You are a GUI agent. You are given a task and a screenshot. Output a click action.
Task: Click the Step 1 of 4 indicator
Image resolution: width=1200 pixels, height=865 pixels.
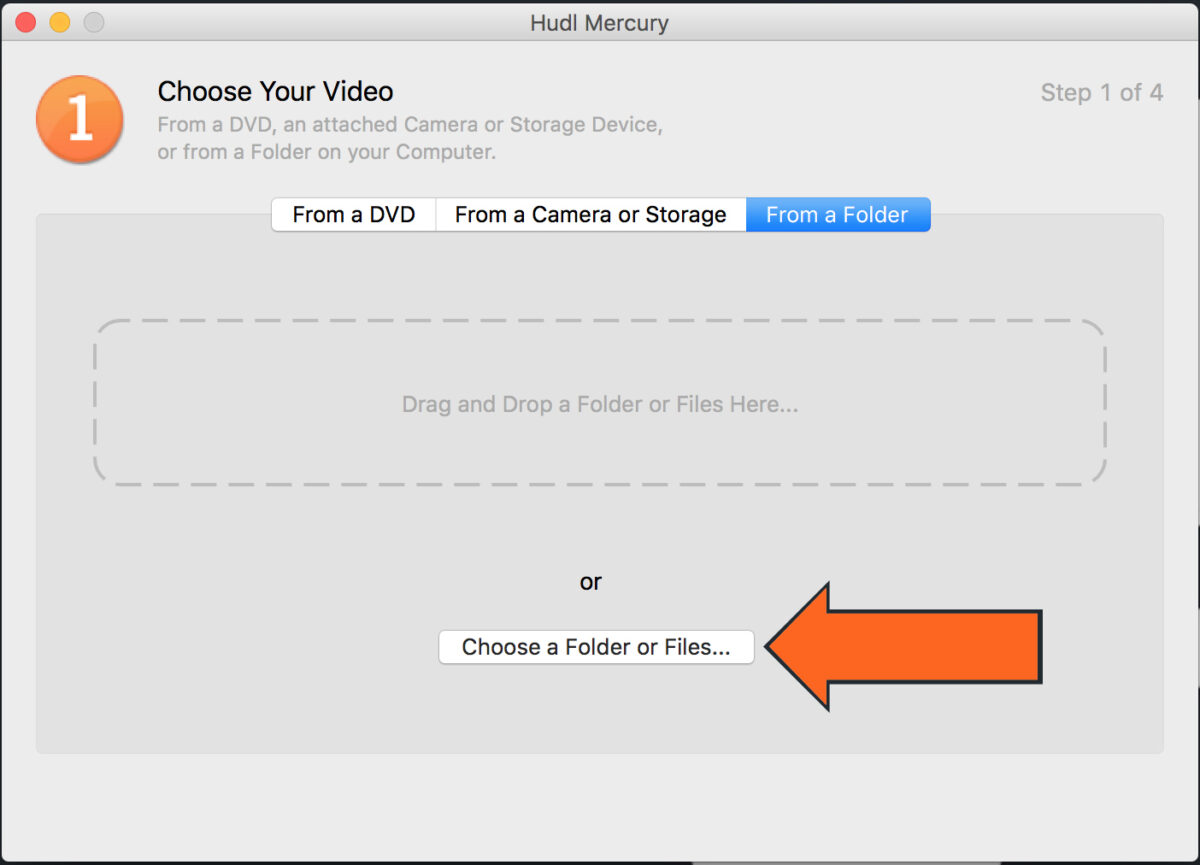pyautogui.click(x=1102, y=93)
